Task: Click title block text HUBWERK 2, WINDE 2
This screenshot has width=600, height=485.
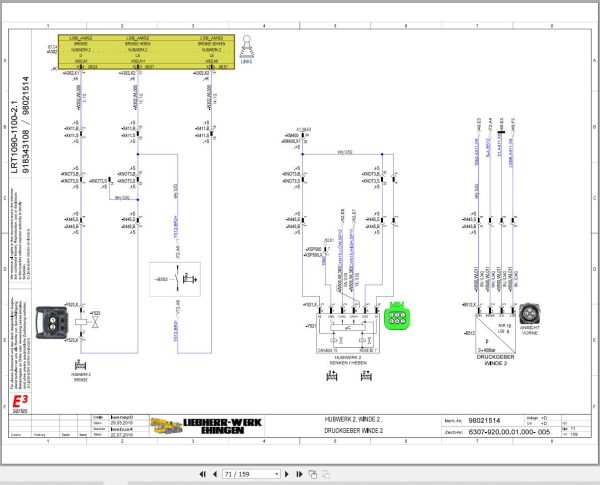Action: [354, 420]
